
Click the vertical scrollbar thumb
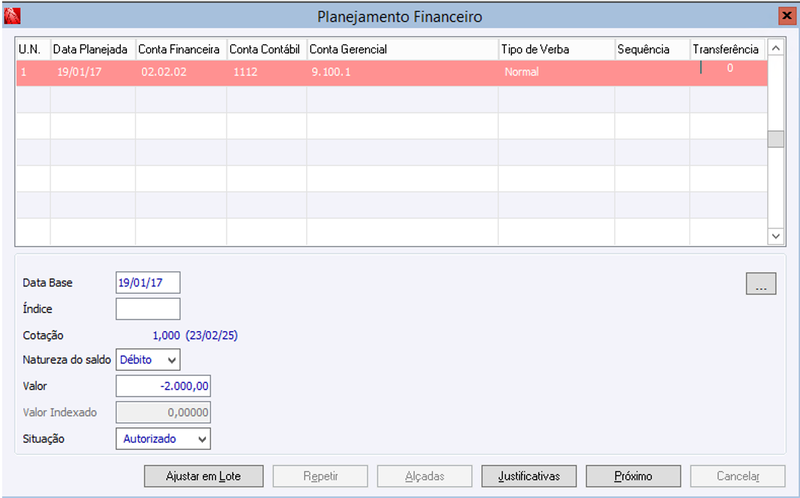pyautogui.click(x=776, y=139)
